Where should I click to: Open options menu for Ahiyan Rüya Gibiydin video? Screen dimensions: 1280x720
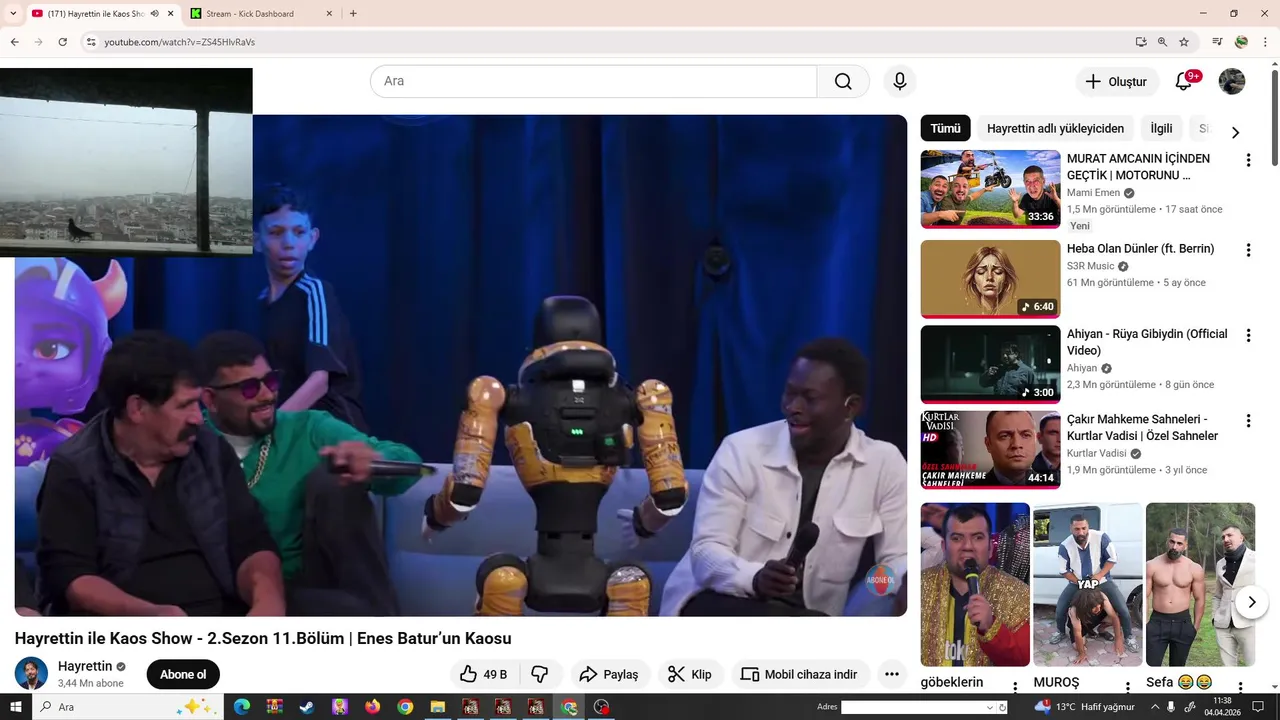(1248, 335)
